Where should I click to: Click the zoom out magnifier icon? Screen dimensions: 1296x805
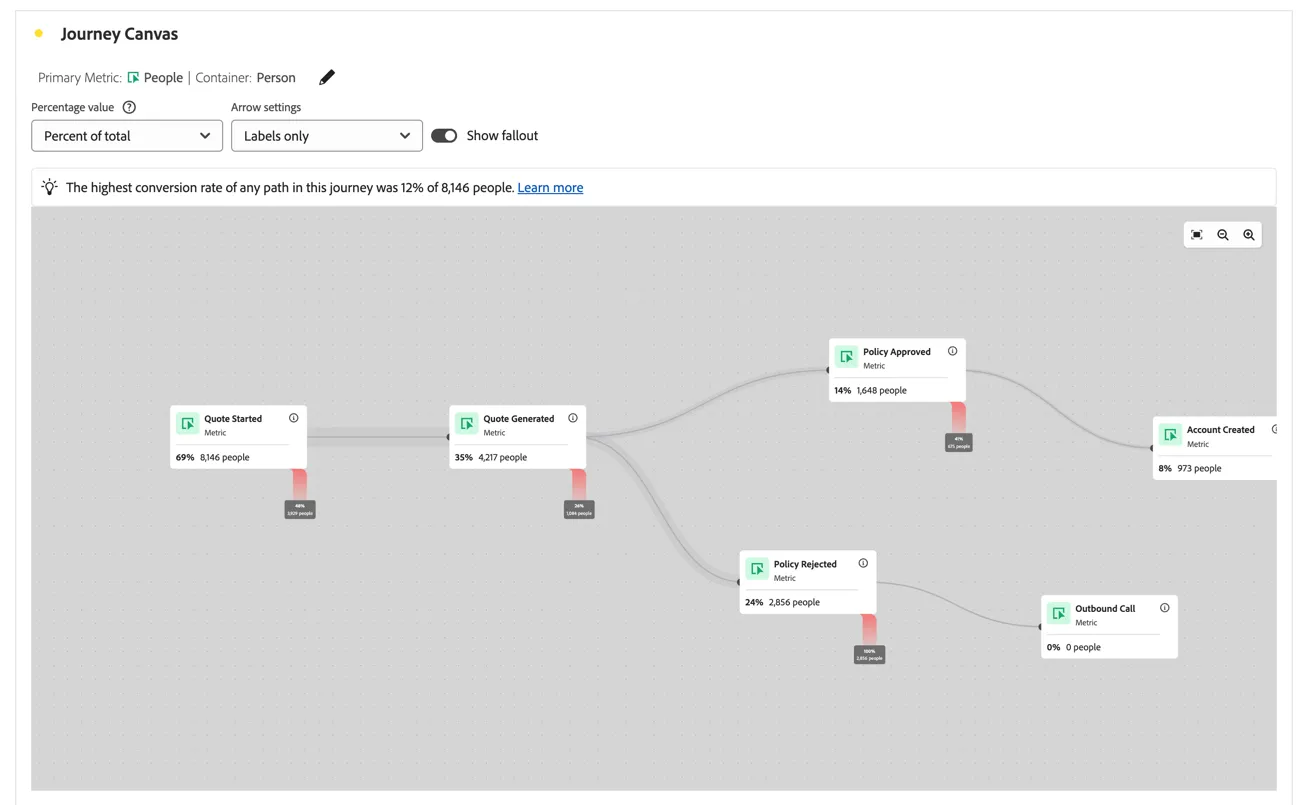(1222, 235)
